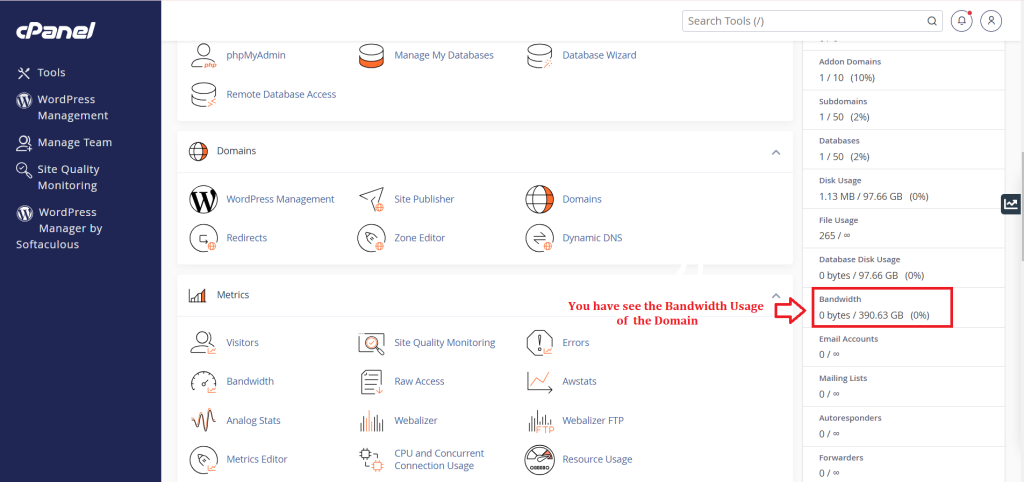
Task: Open the Raw Access link
Action: (x=419, y=381)
